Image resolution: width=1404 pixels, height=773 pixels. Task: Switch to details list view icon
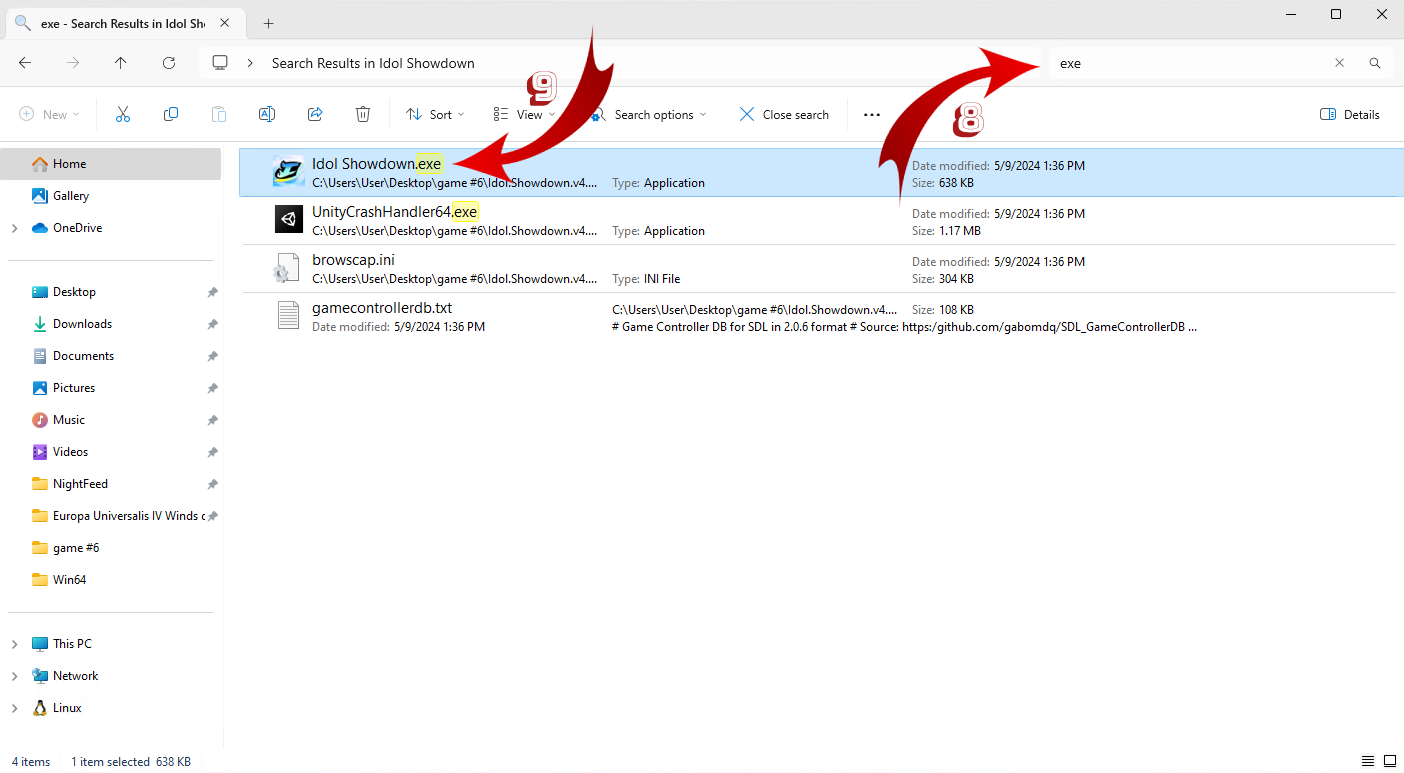[x=1368, y=762]
